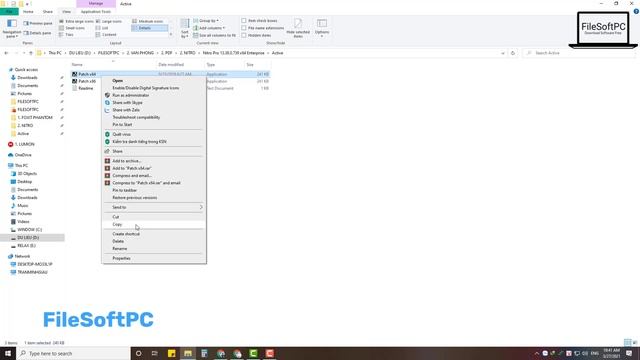Select WINDOW (C:) drive in sidebar
The width and height of the screenshot is (640, 360).
(x=29, y=229)
